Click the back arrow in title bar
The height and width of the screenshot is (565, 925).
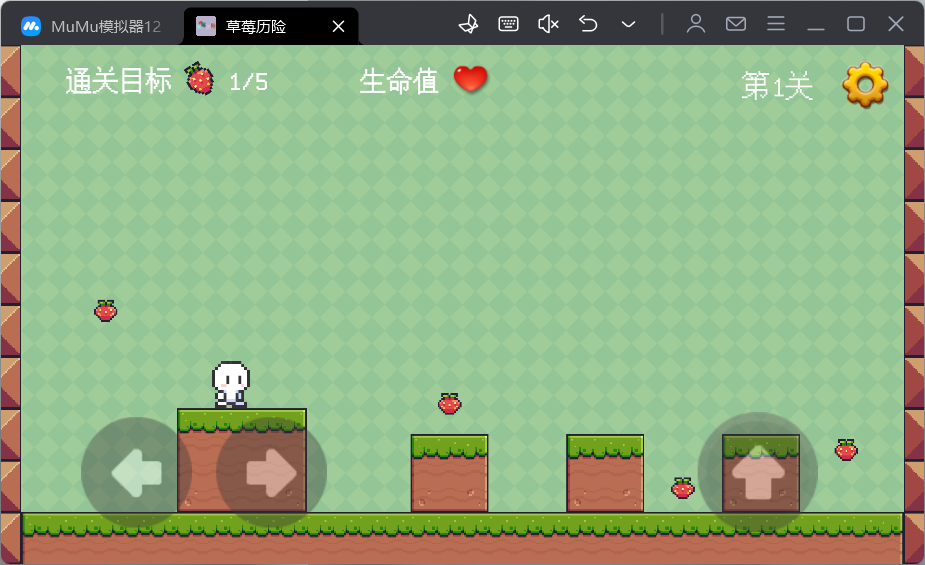pos(588,24)
